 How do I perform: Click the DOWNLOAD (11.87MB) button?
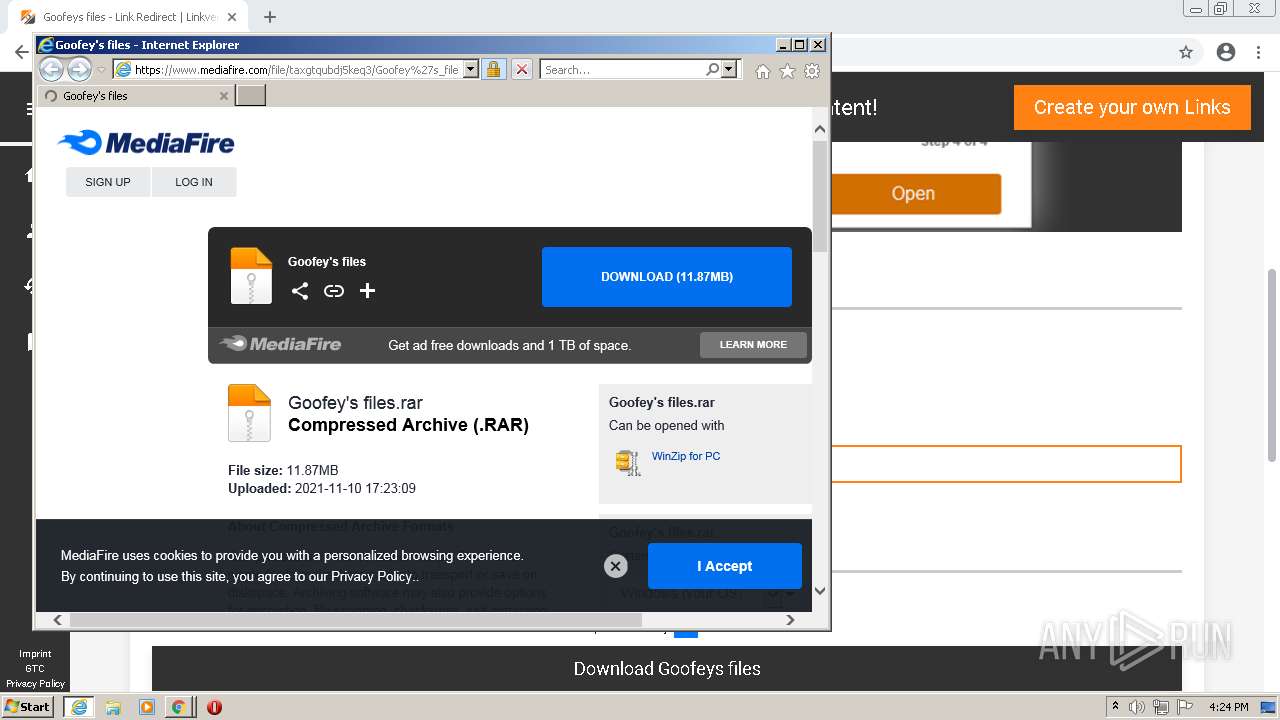click(667, 277)
